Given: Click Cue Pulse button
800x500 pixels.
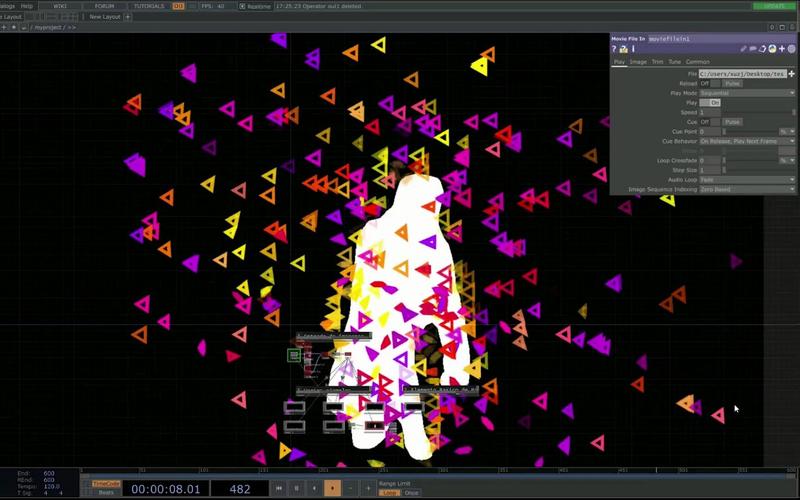Looking at the screenshot, I should point(732,122).
